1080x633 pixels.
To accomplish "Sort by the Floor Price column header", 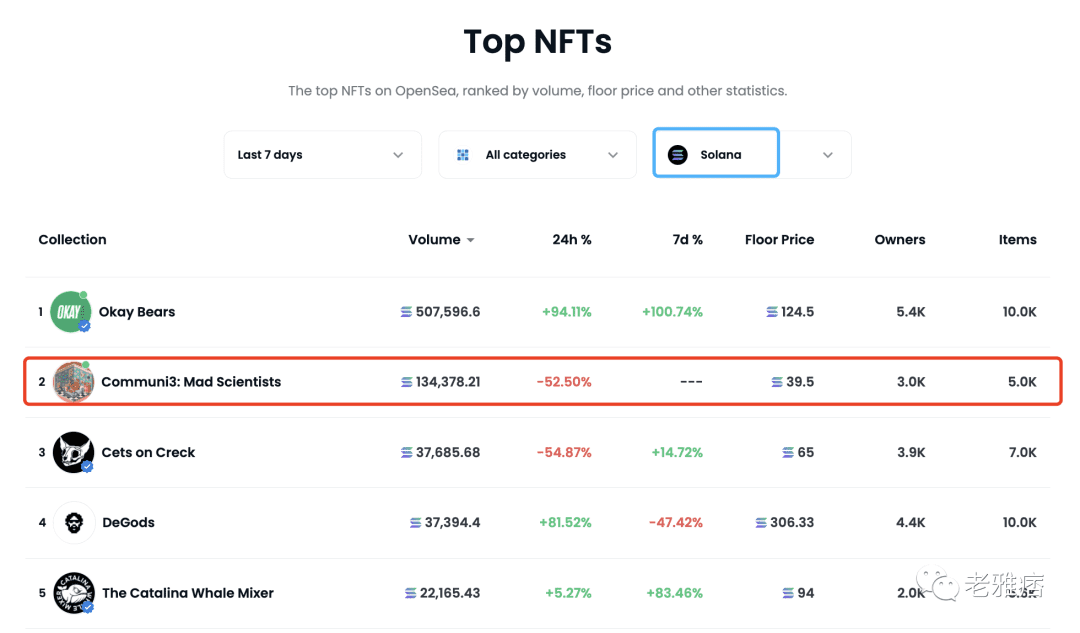I will pyautogui.click(x=779, y=240).
